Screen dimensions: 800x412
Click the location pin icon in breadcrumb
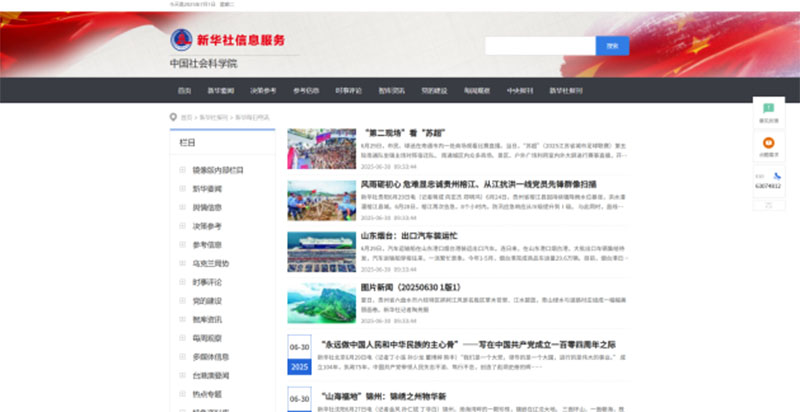pos(173,117)
